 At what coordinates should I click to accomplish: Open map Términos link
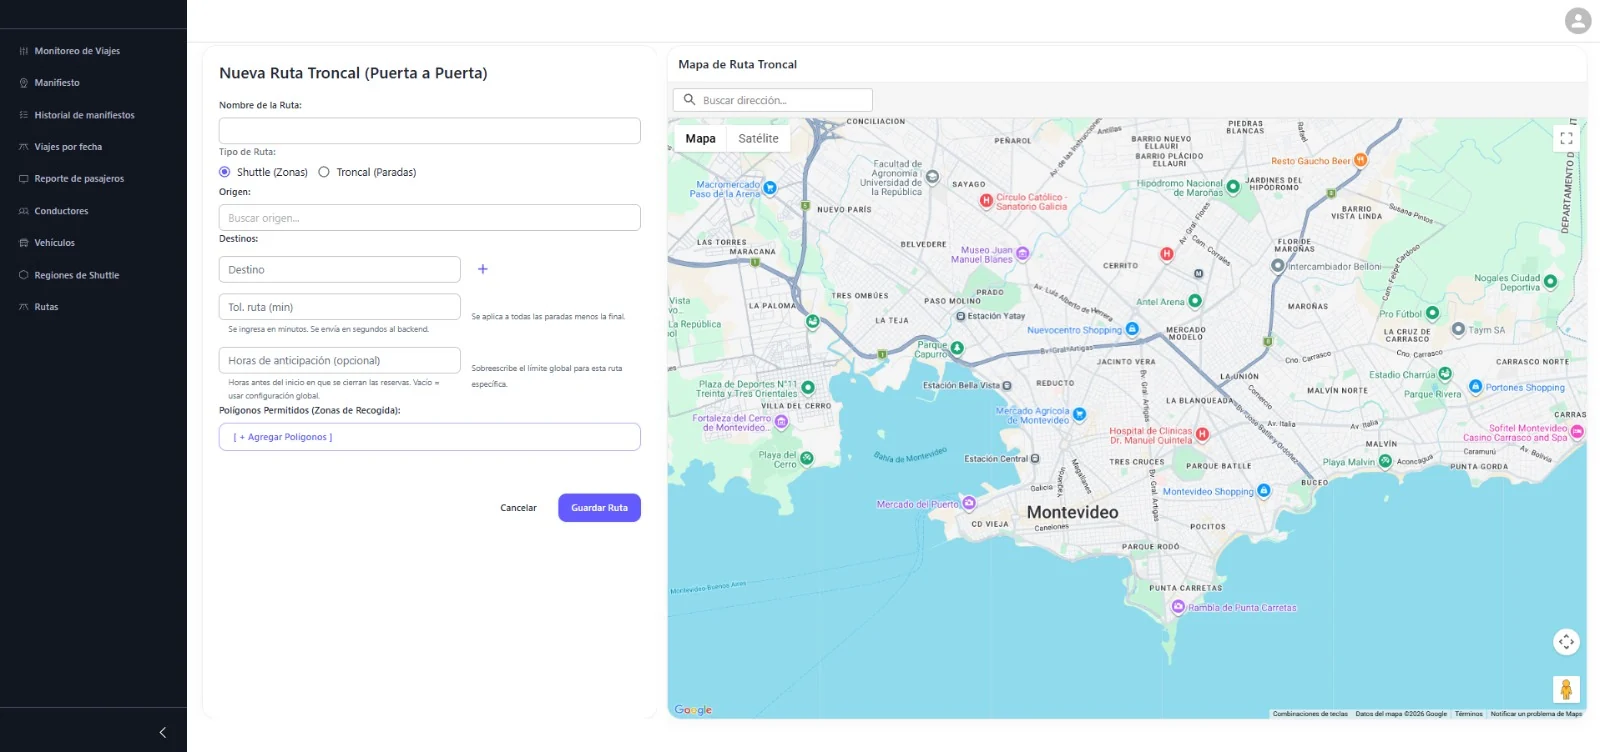click(1468, 714)
